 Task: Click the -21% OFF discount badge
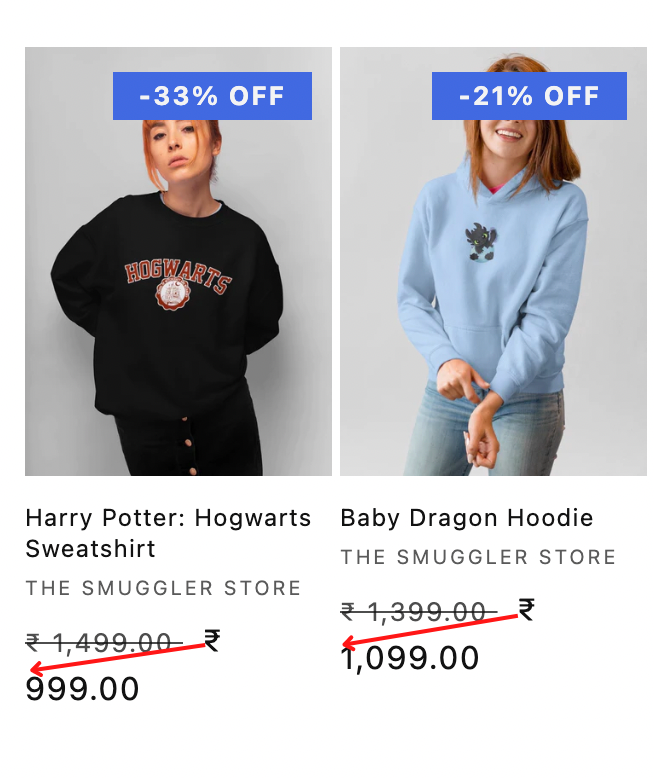tap(529, 96)
